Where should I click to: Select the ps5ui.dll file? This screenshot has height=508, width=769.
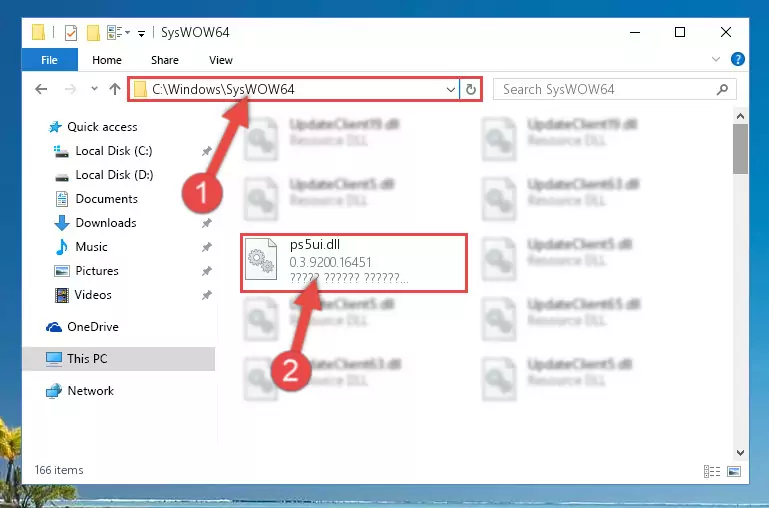coord(354,263)
